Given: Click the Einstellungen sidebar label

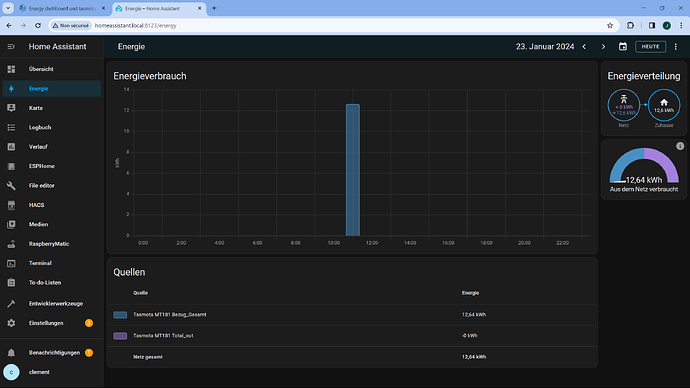Looking at the screenshot, I should pyautogui.click(x=46, y=323).
